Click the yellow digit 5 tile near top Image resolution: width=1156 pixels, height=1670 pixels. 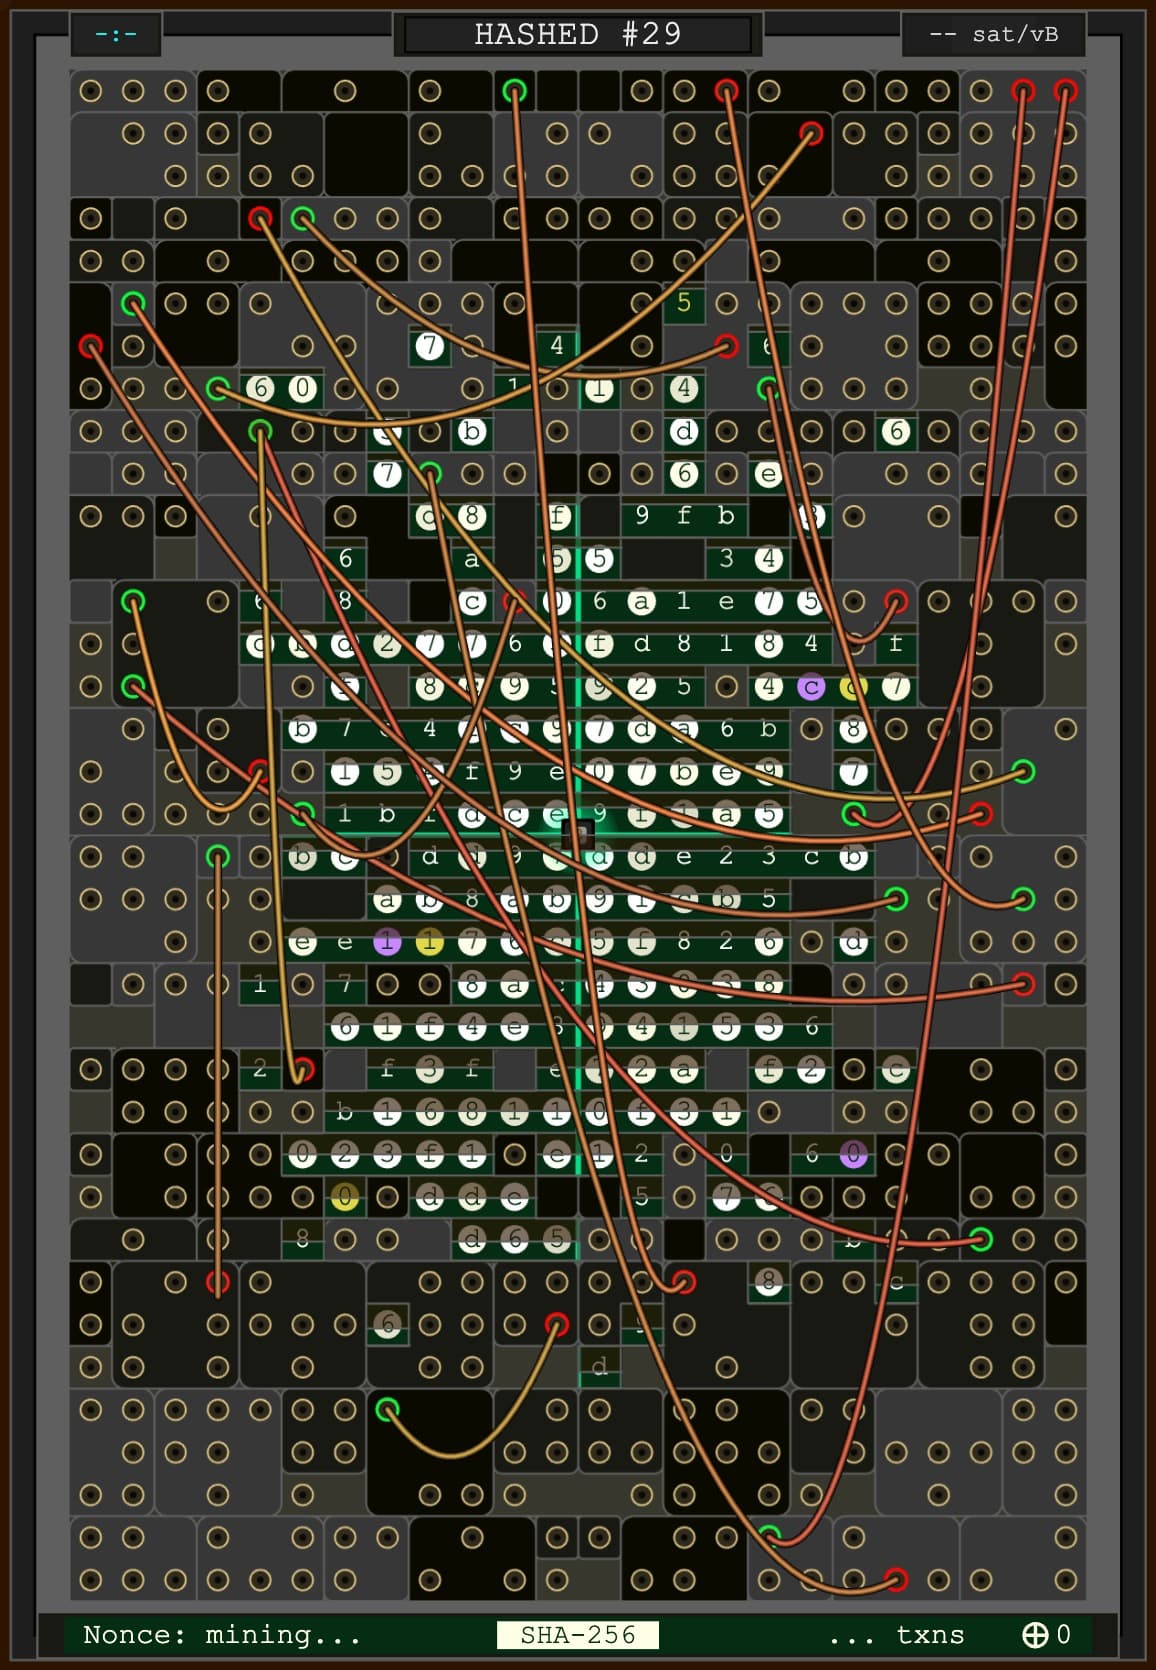pyautogui.click(x=684, y=302)
